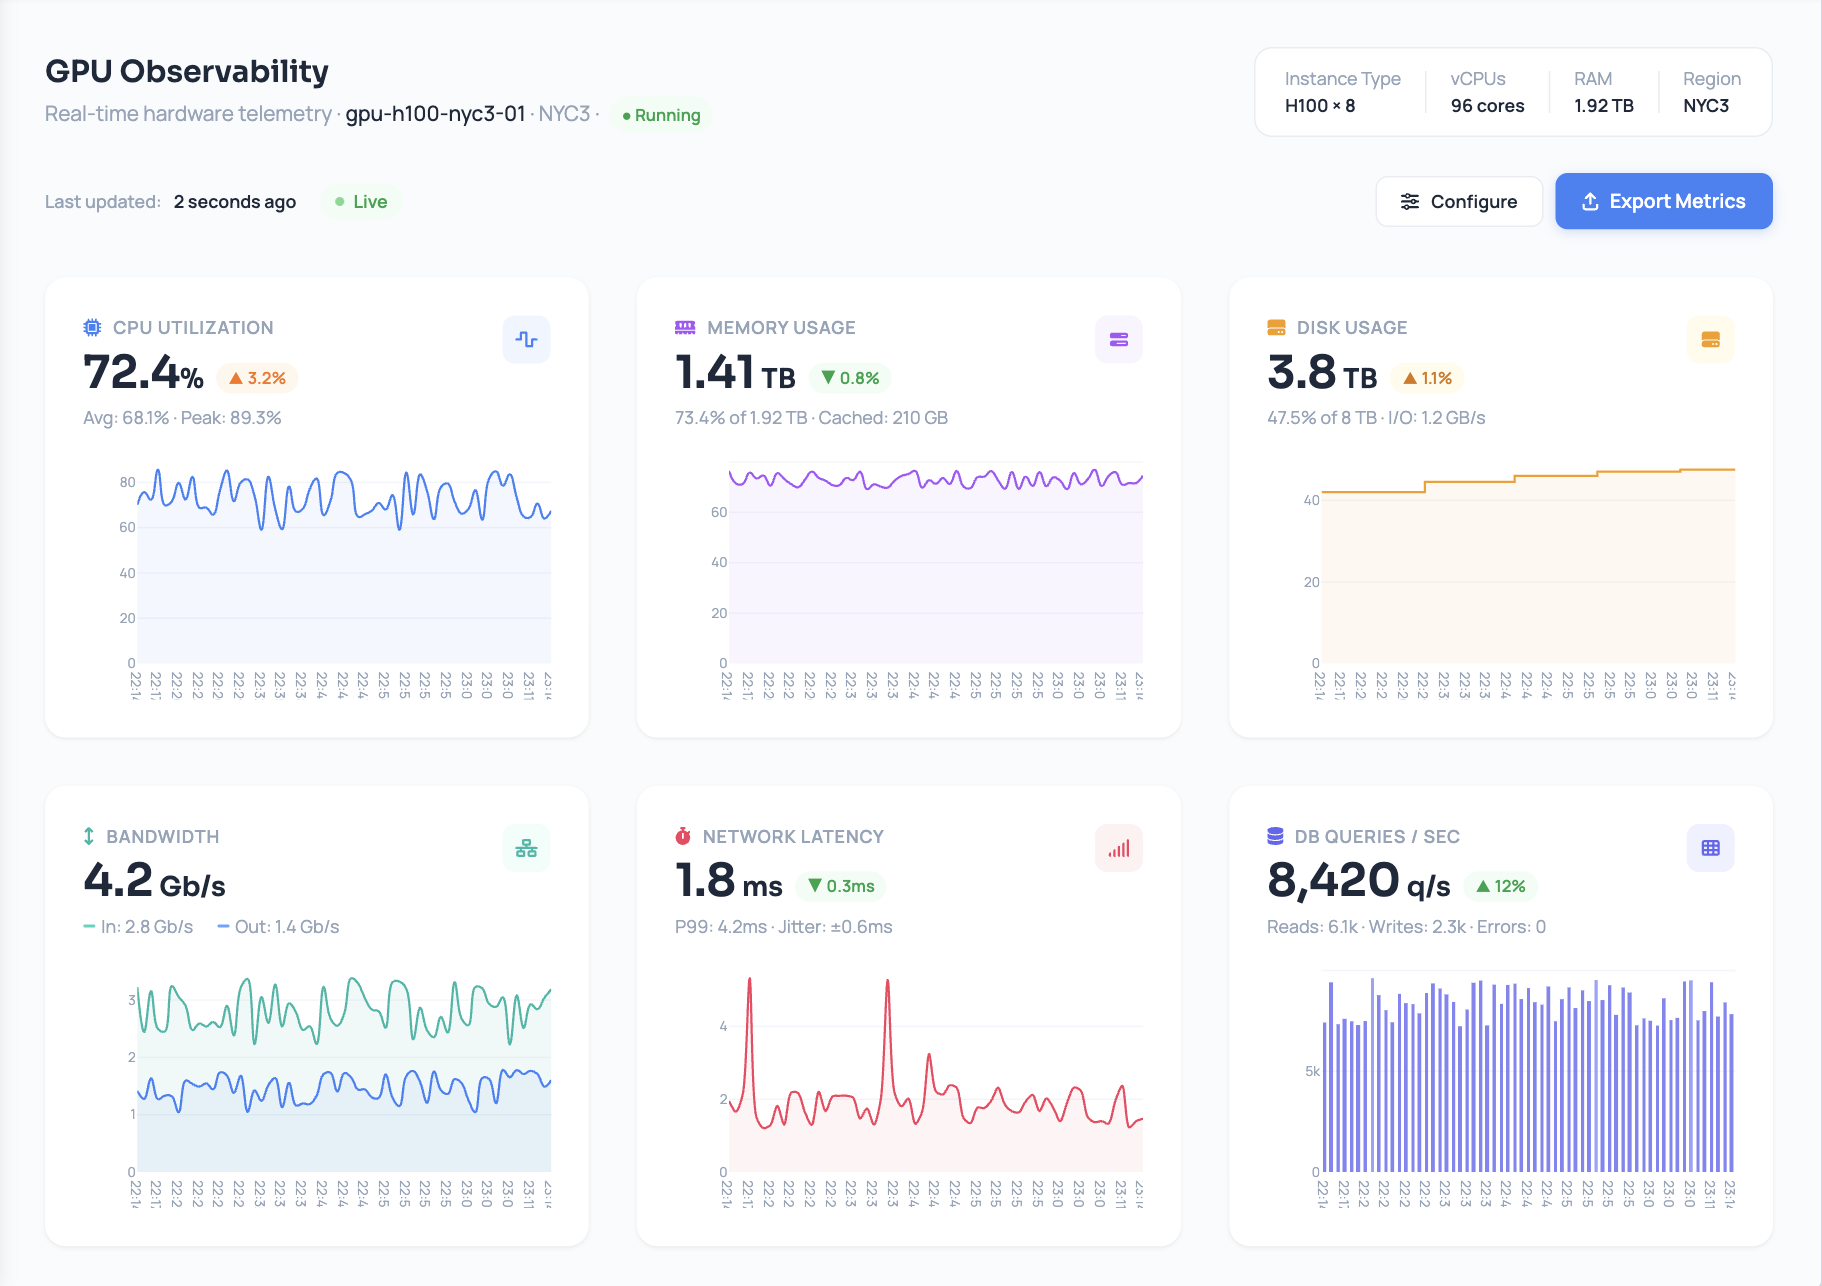Click the gpu-h100-nyc3-01 instance name
Screen dimensions: 1822x1286
point(435,114)
